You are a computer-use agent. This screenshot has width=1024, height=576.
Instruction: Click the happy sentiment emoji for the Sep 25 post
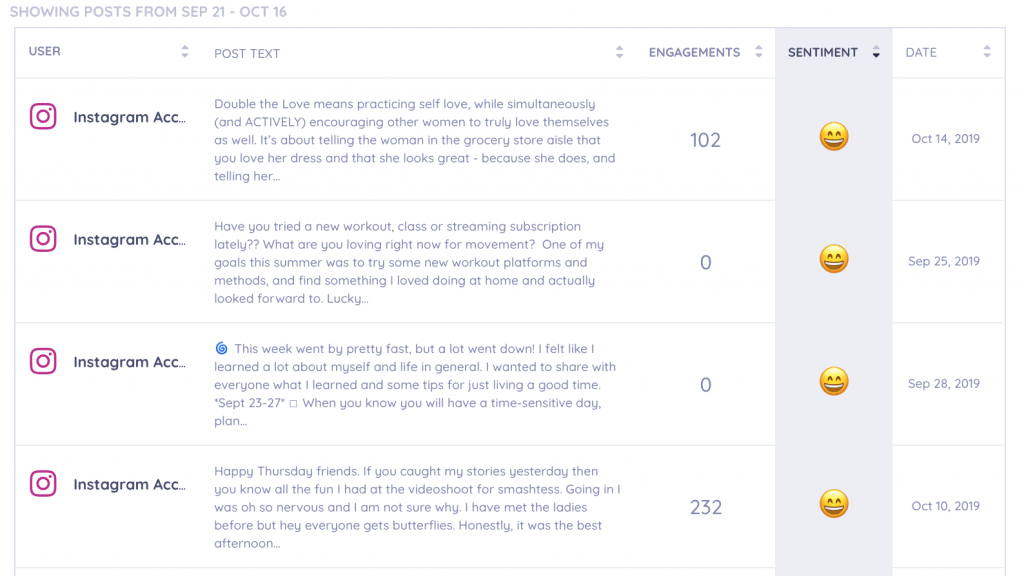[x=834, y=259]
